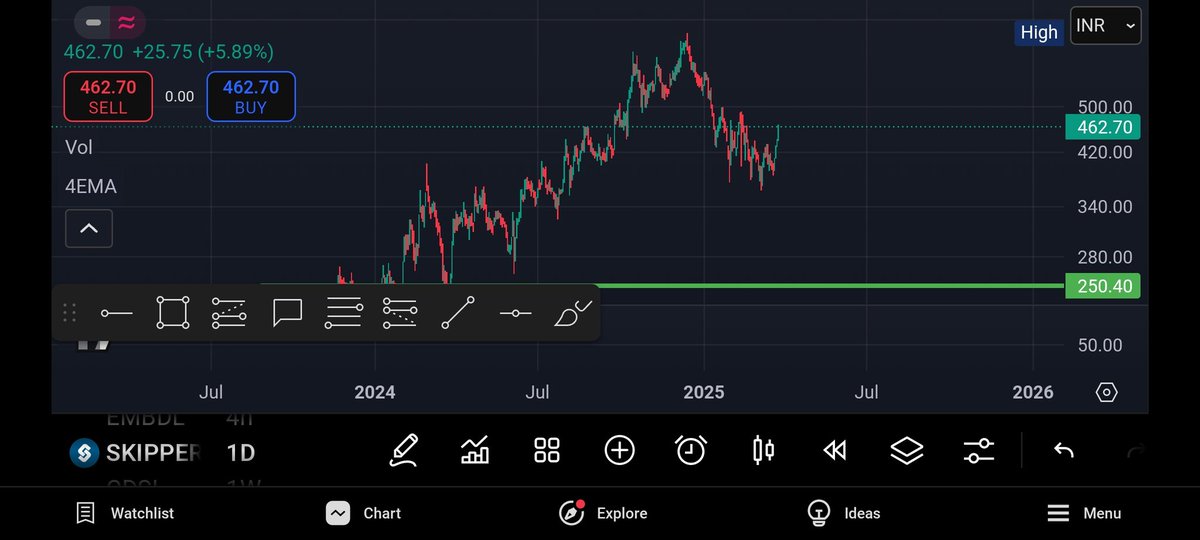Go to the Ideas tab
Screen dimensions: 1200x540
tap(844, 513)
